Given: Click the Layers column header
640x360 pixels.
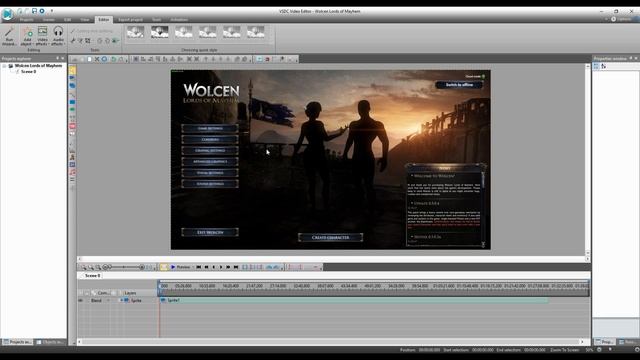Looking at the screenshot, I should click(x=131, y=293).
